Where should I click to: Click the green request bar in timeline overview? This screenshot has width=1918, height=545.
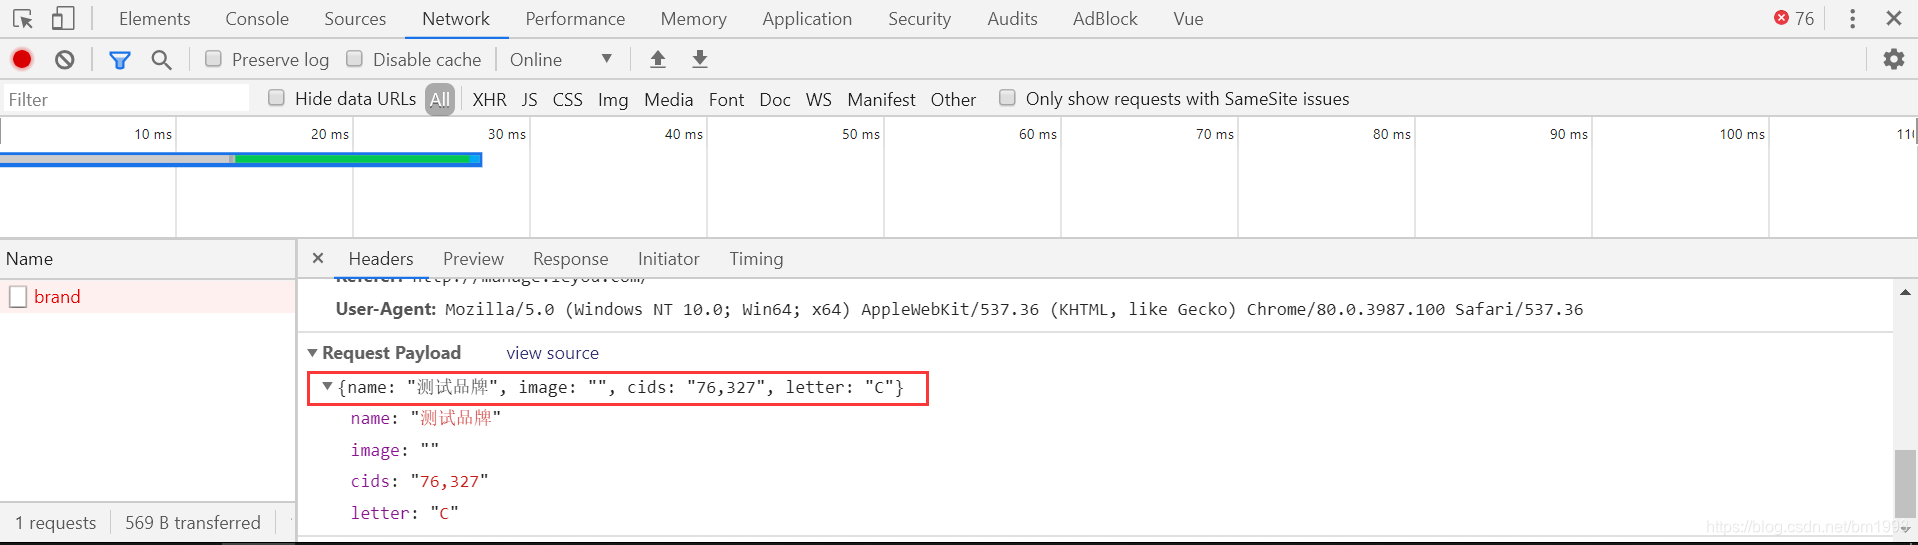pyautogui.click(x=354, y=159)
